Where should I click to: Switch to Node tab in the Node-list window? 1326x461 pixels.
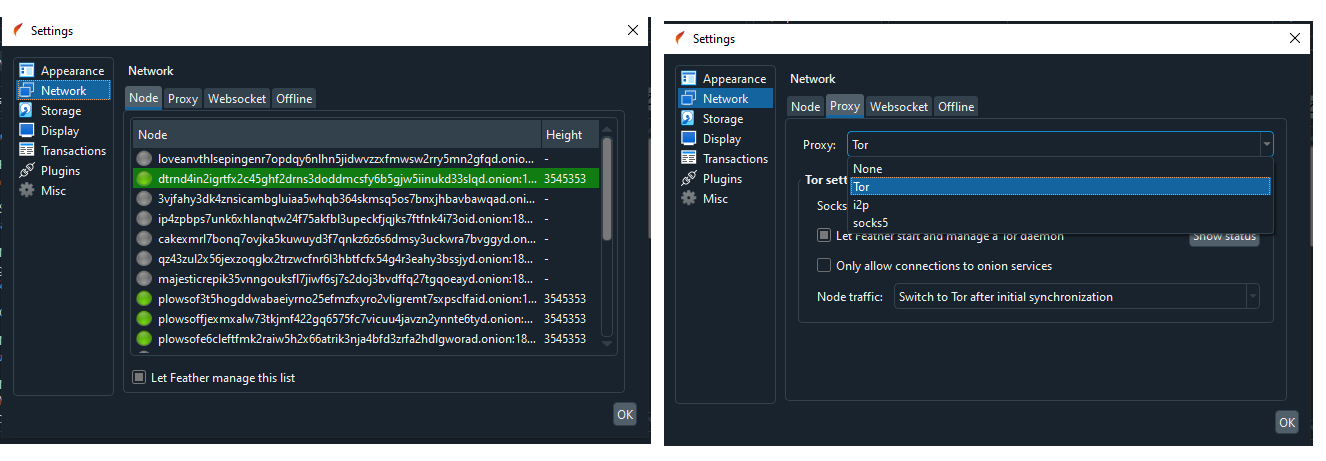coord(143,98)
